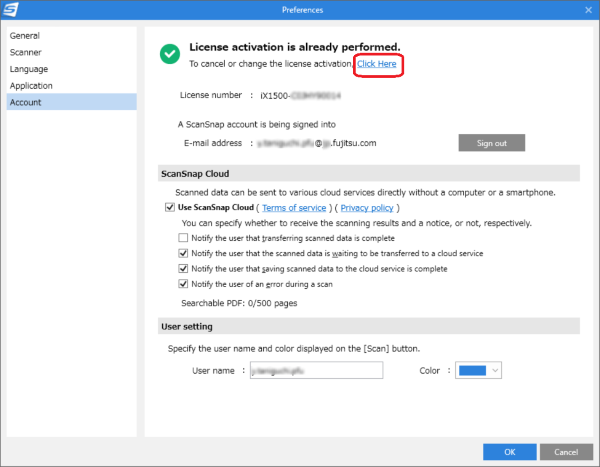
Task: Open the Terms of service link
Action: (294, 208)
